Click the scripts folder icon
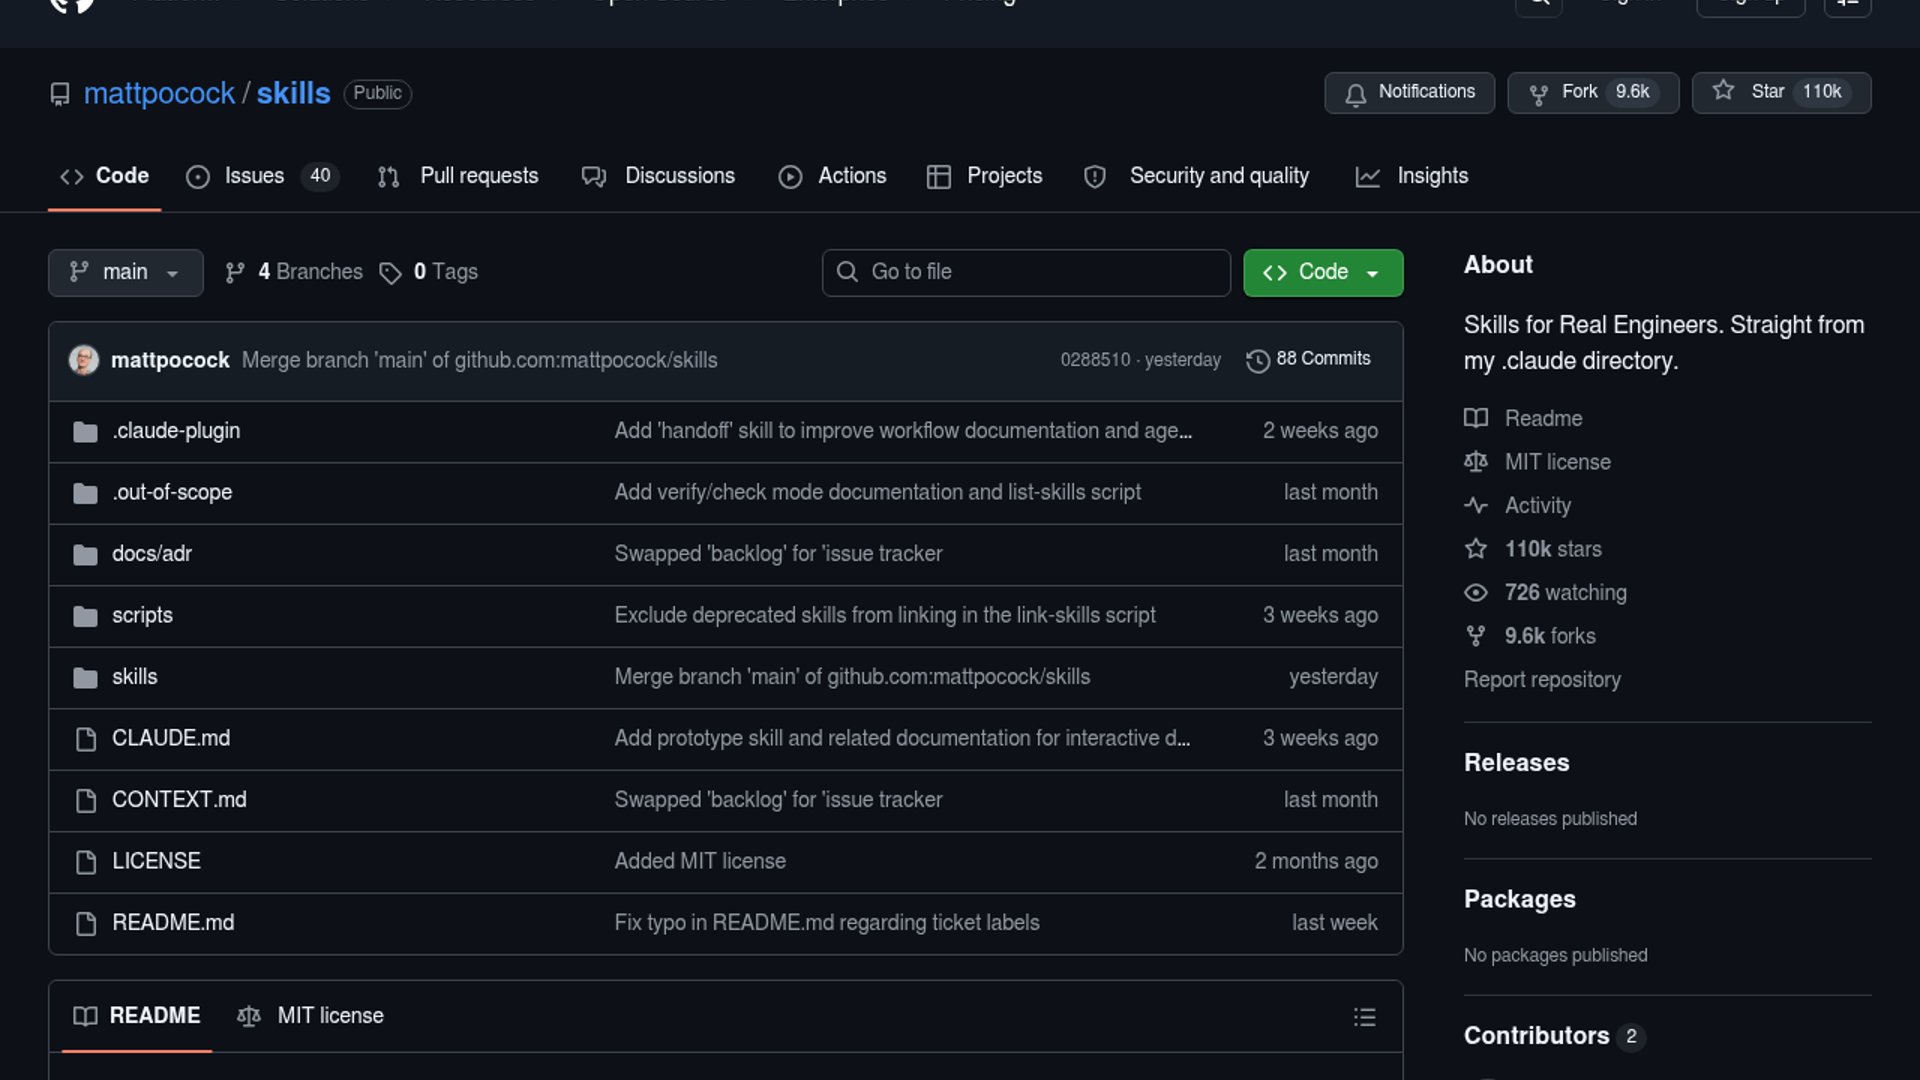1920x1080 pixels. pos(85,616)
